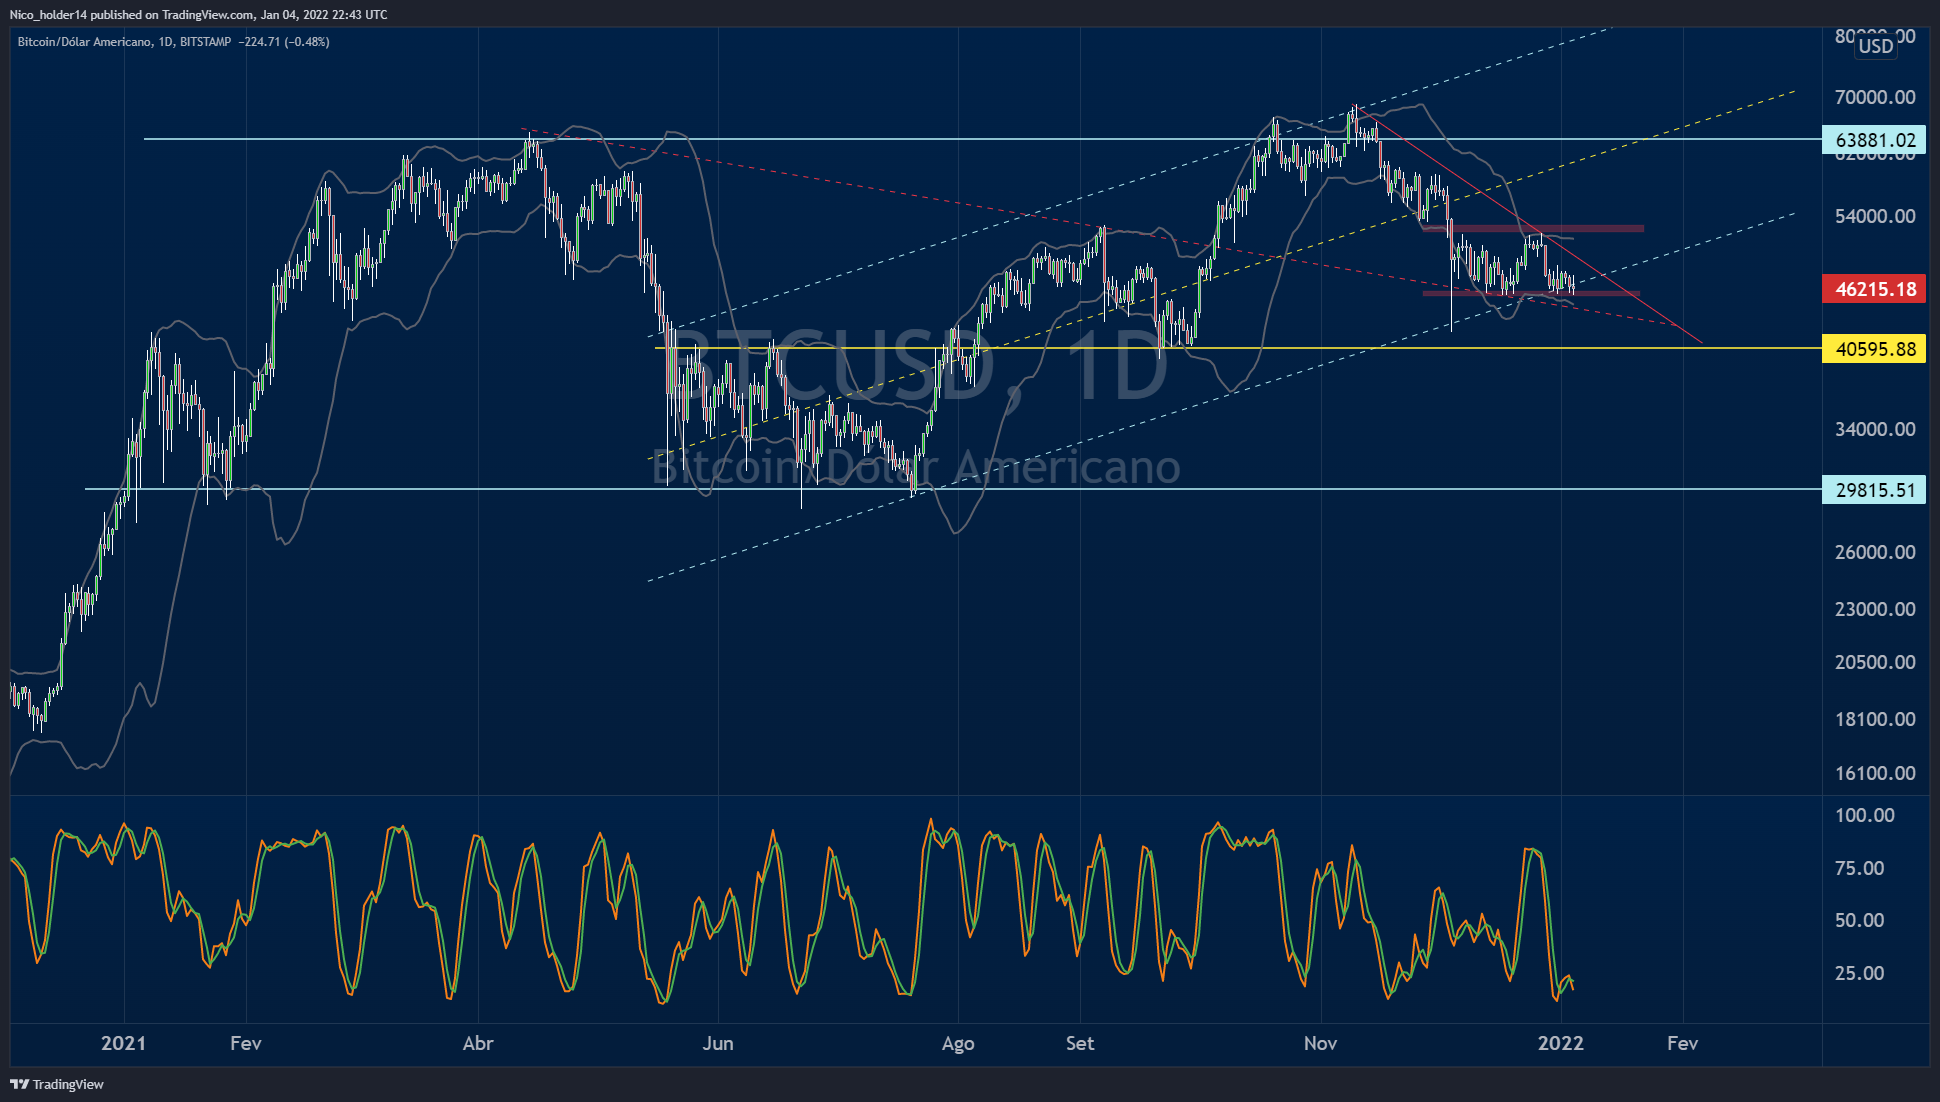Click the USD currency label
The image size is (1940, 1102).
[x=1875, y=46]
